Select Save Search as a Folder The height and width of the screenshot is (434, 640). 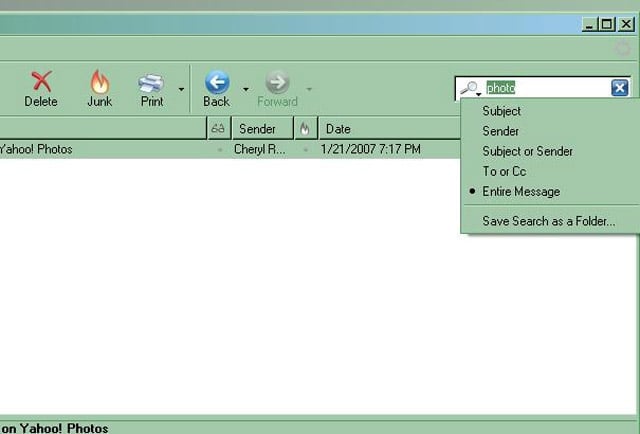click(x=550, y=221)
